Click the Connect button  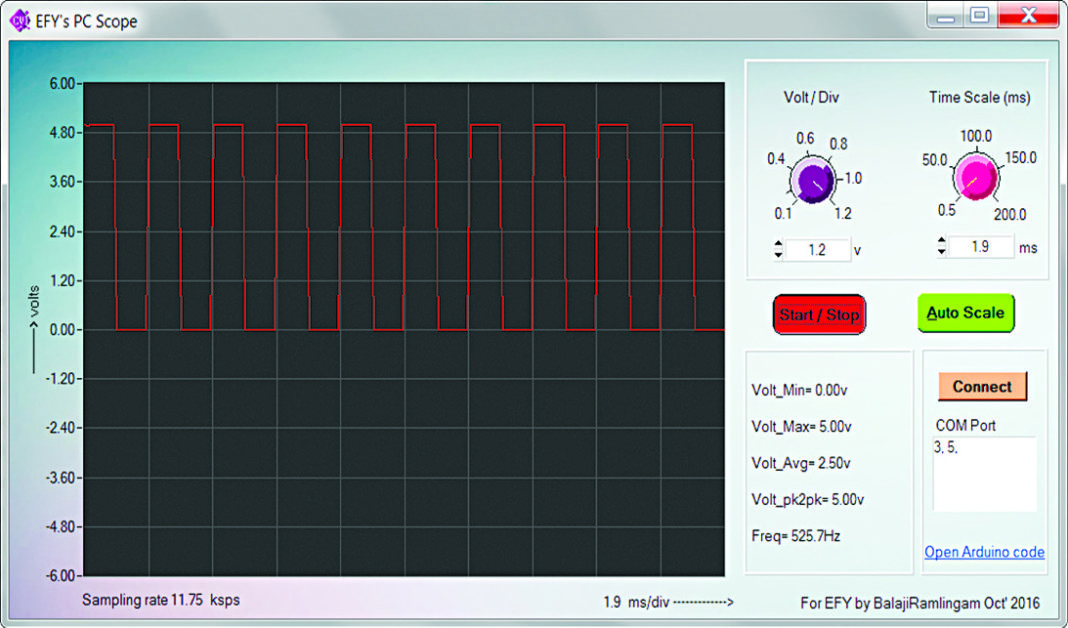pos(982,387)
